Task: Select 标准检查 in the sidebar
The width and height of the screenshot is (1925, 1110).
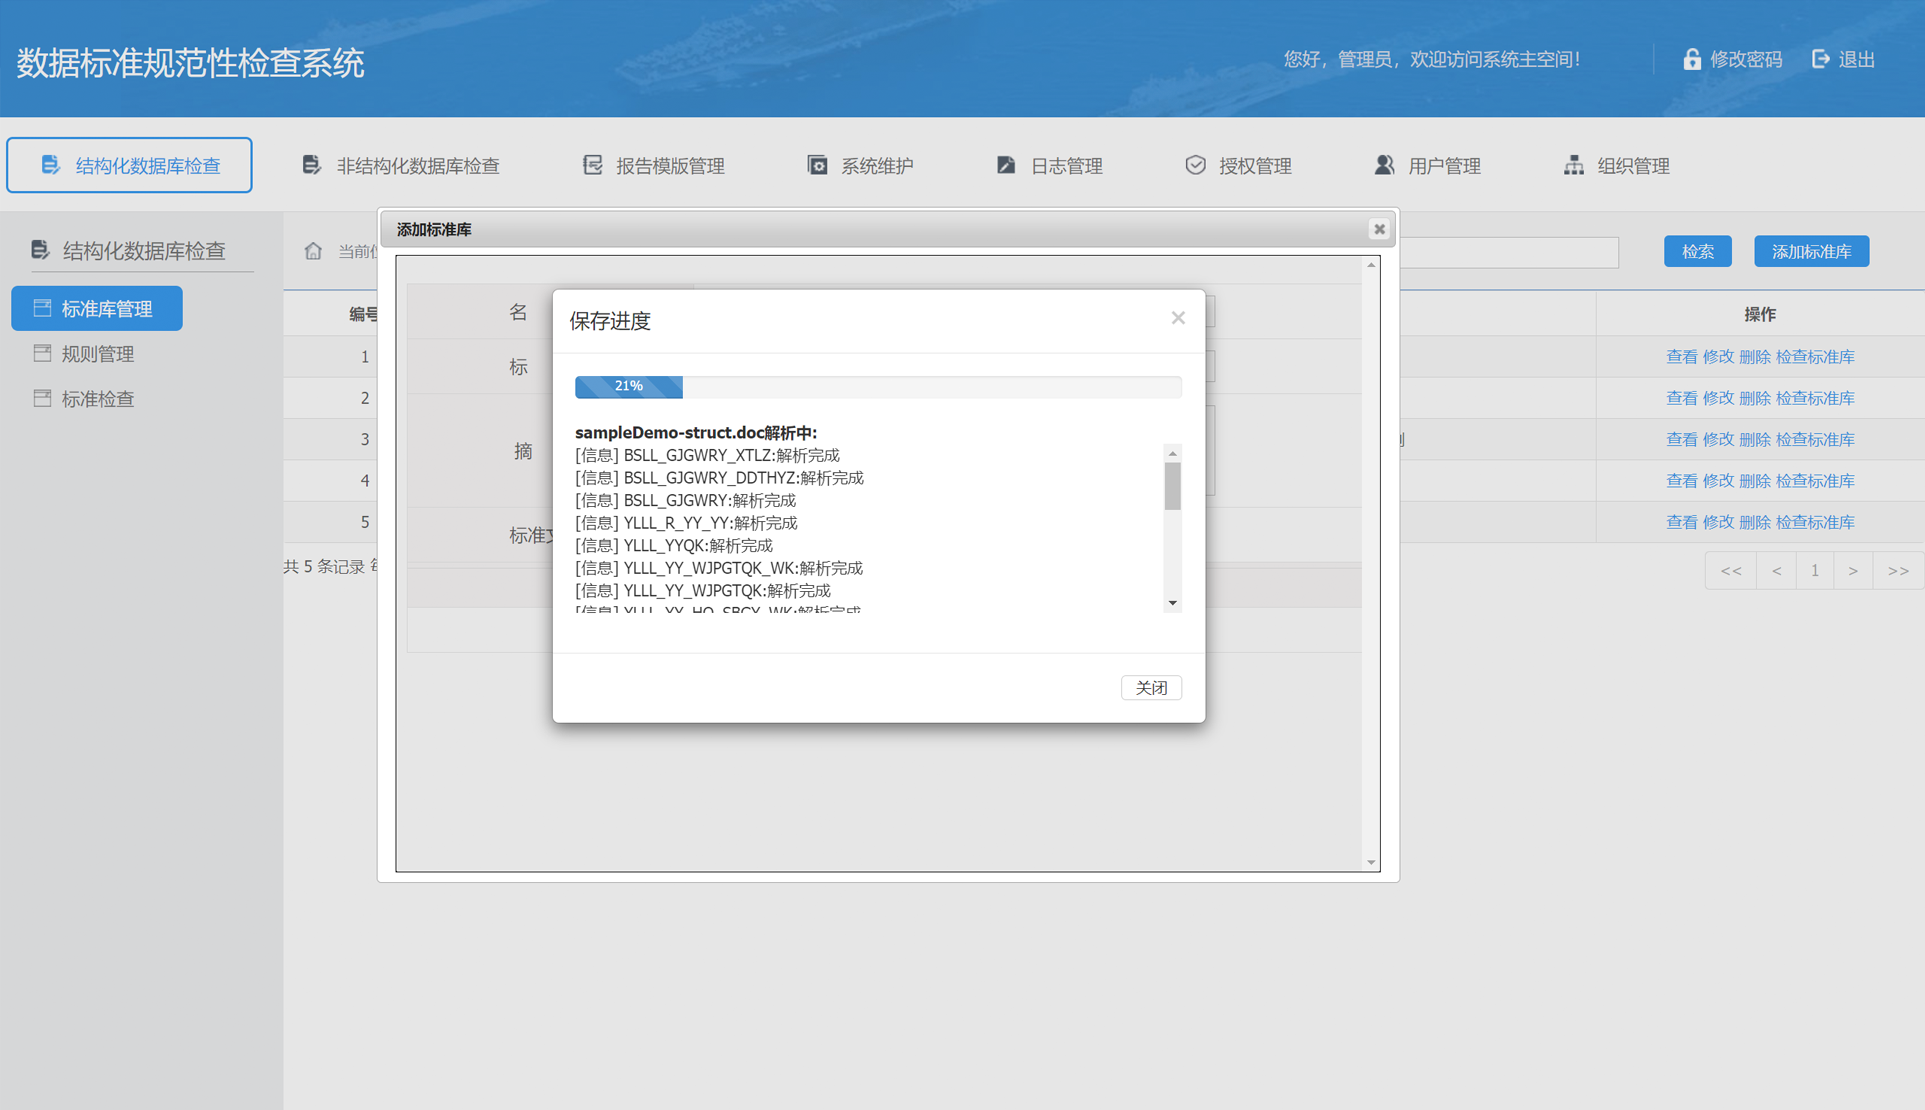Action: click(x=97, y=399)
